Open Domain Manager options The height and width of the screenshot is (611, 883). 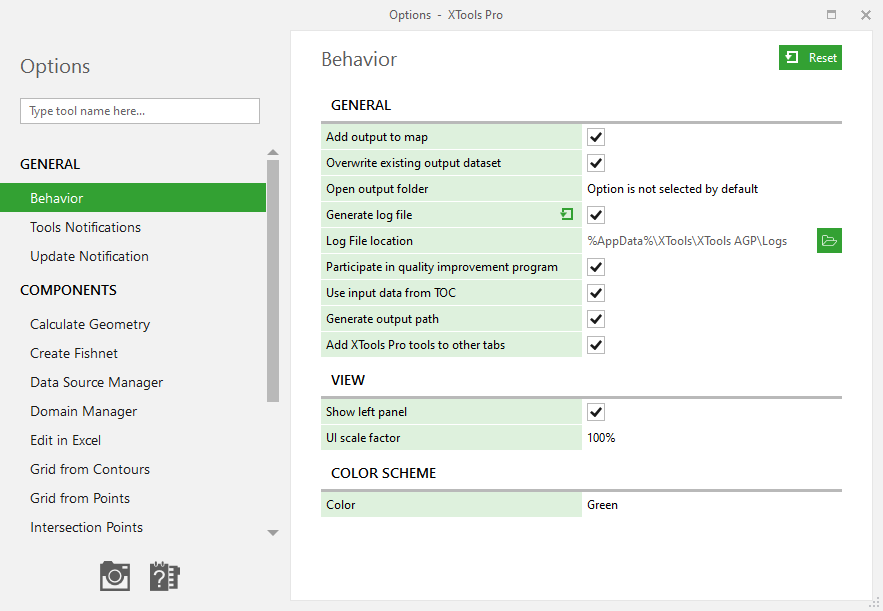pos(84,411)
